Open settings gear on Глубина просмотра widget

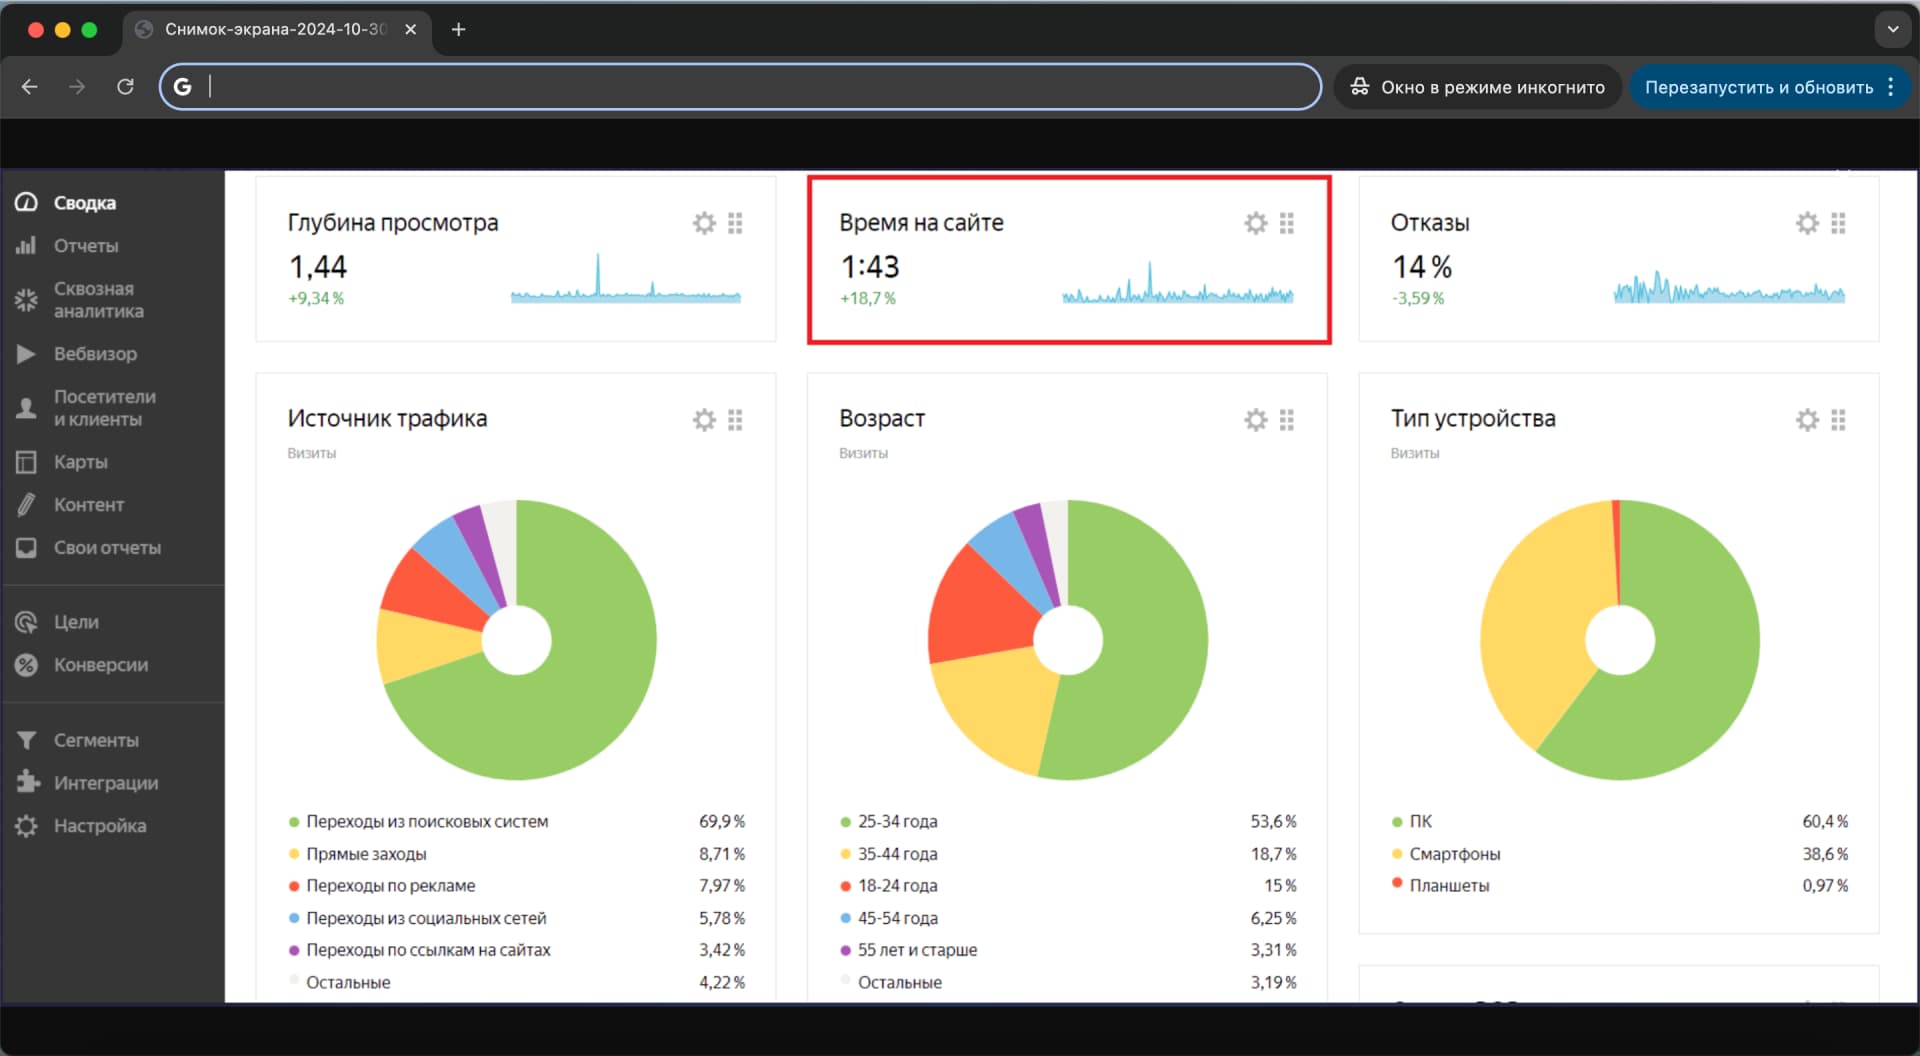[704, 223]
